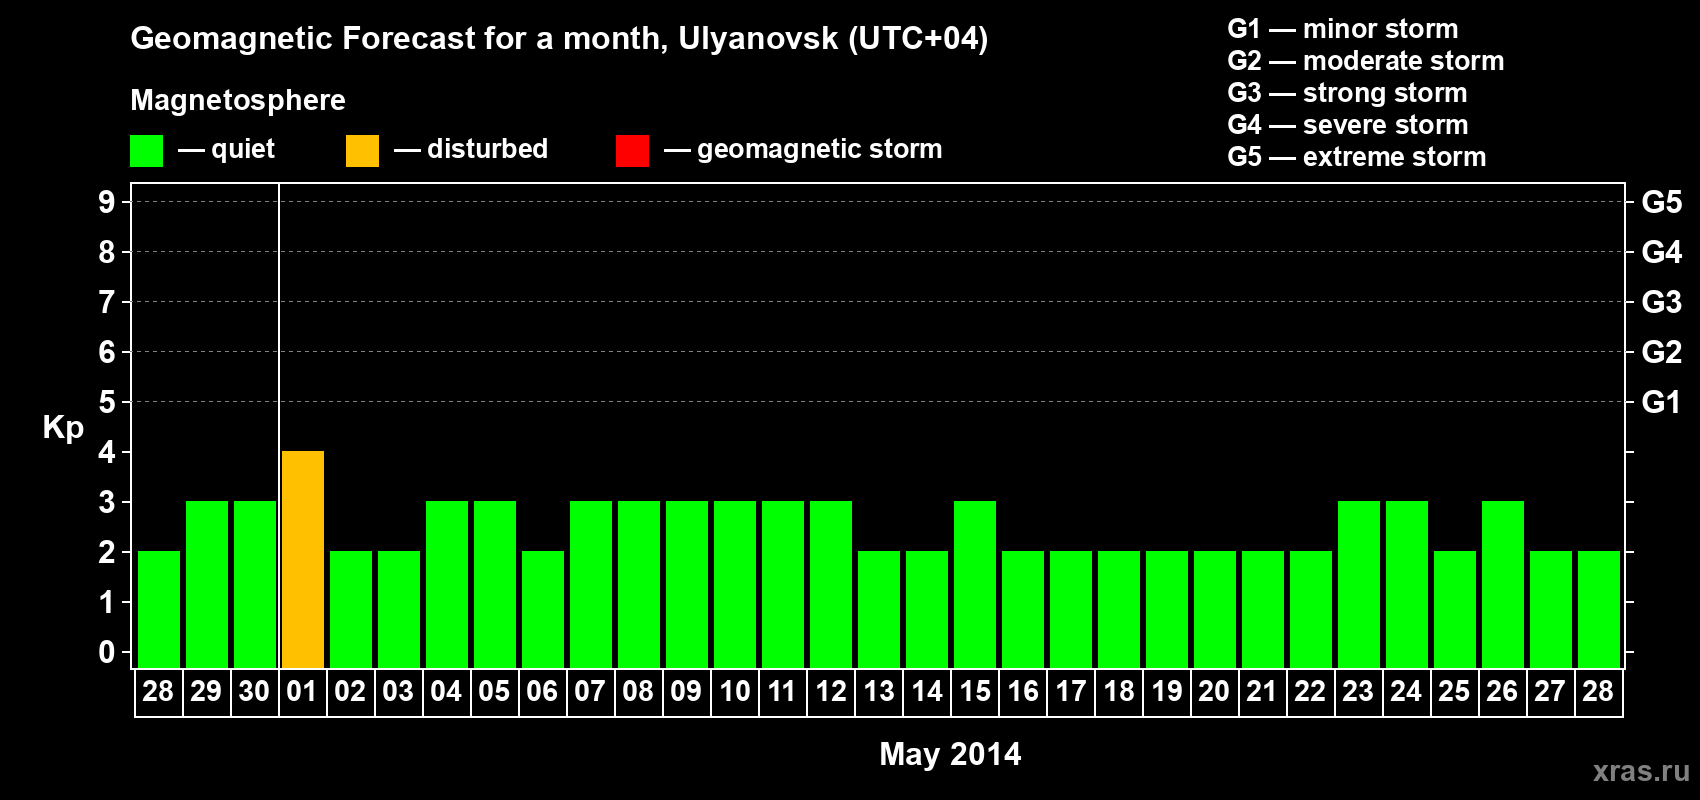Click the date label 19

pos(1167,691)
